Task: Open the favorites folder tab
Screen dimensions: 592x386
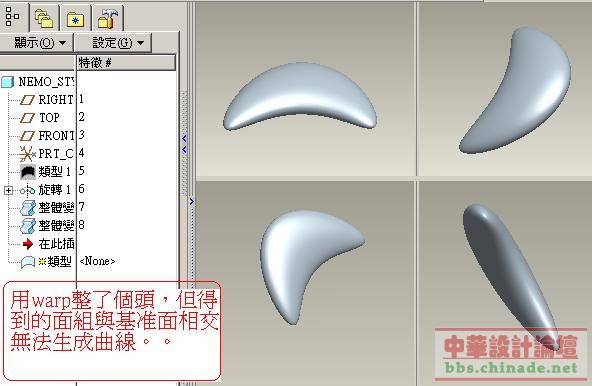Action: [x=76, y=19]
